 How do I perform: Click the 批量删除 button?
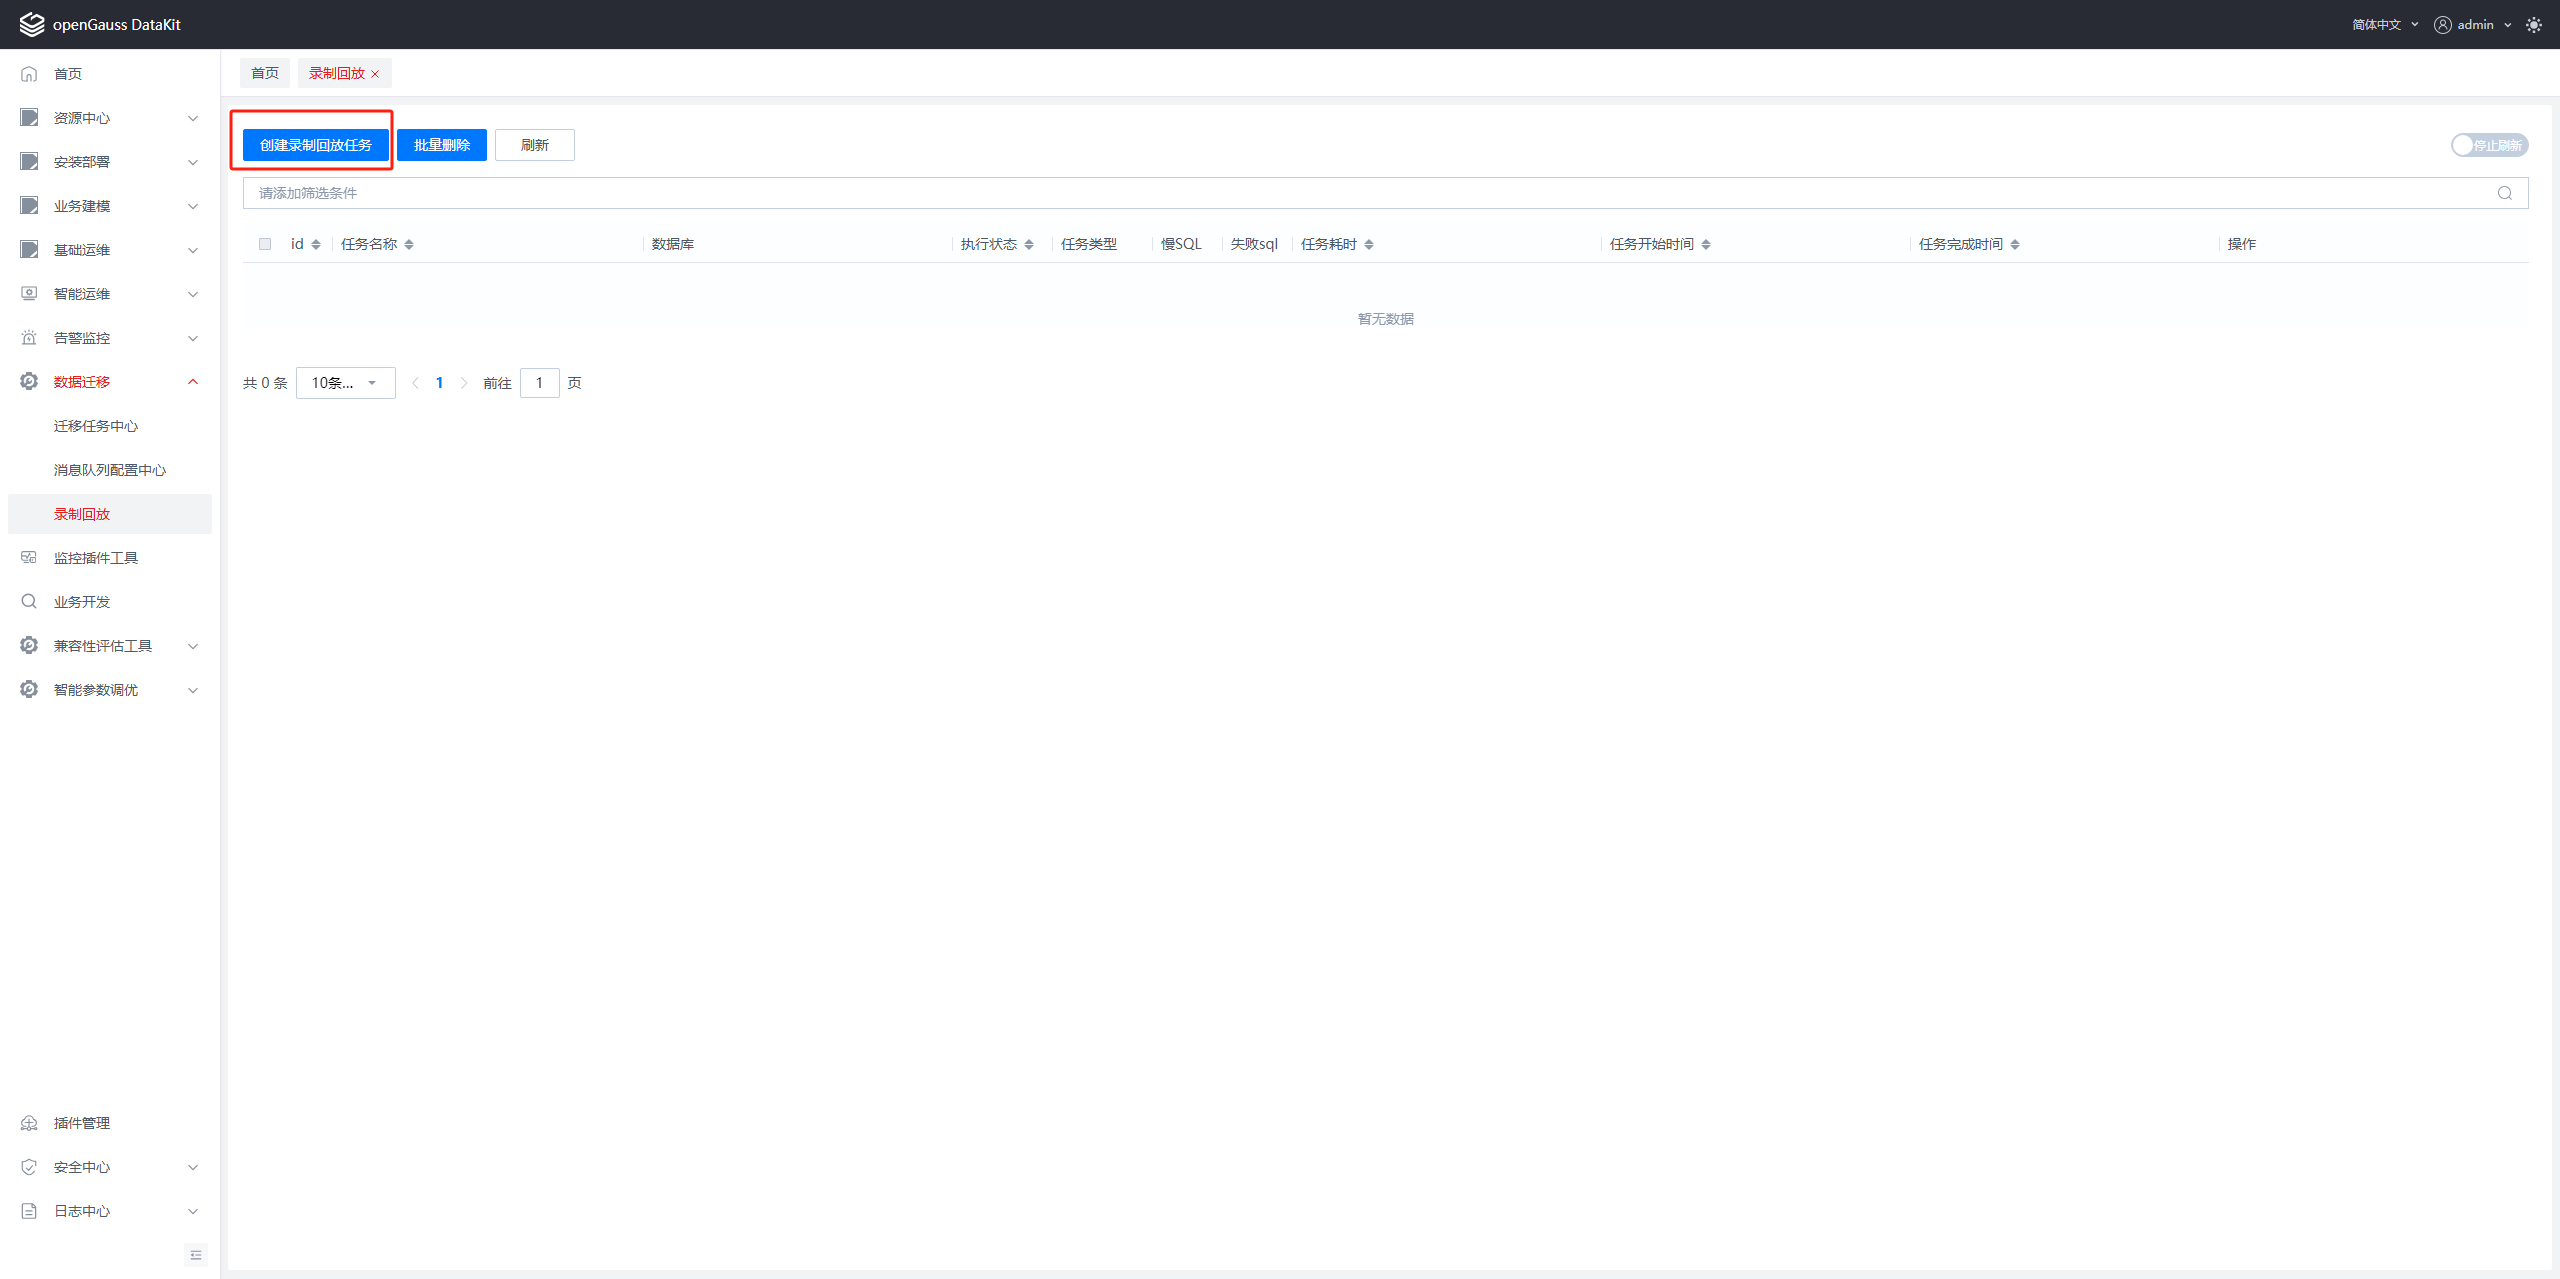[x=441, y=145]
